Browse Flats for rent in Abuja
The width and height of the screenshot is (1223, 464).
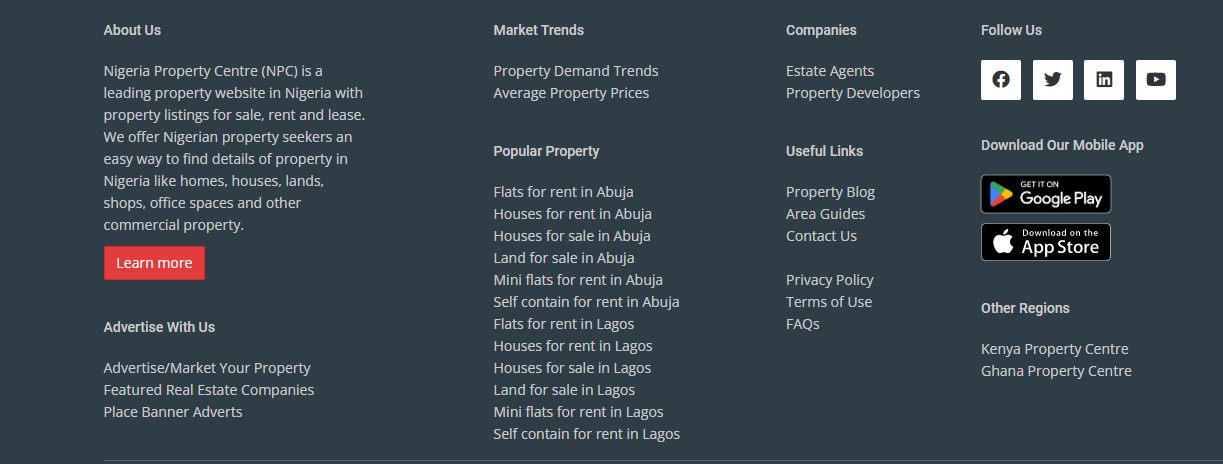point(563,192)
